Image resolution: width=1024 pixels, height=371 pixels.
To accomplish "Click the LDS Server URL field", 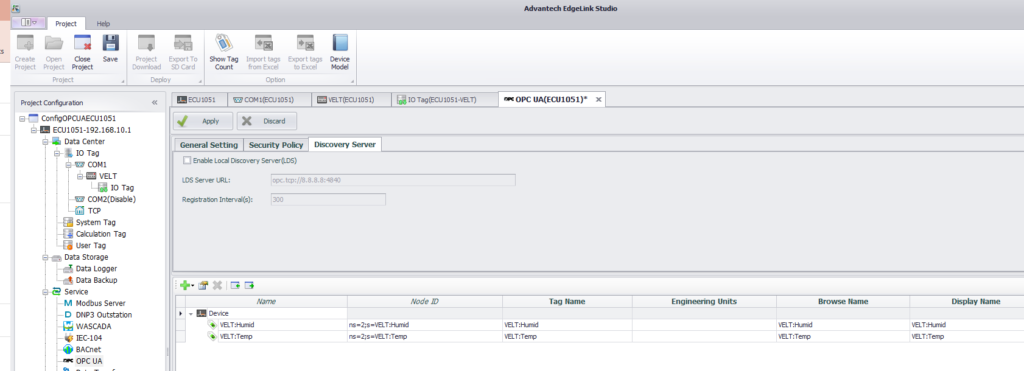I will pos(393,179).
